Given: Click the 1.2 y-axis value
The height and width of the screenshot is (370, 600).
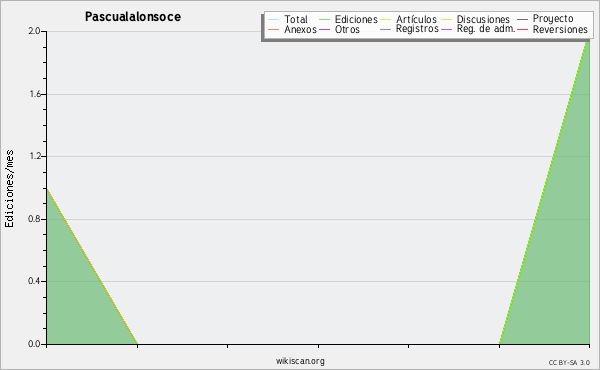Looking at the screenshot, I should pos(34,156).
